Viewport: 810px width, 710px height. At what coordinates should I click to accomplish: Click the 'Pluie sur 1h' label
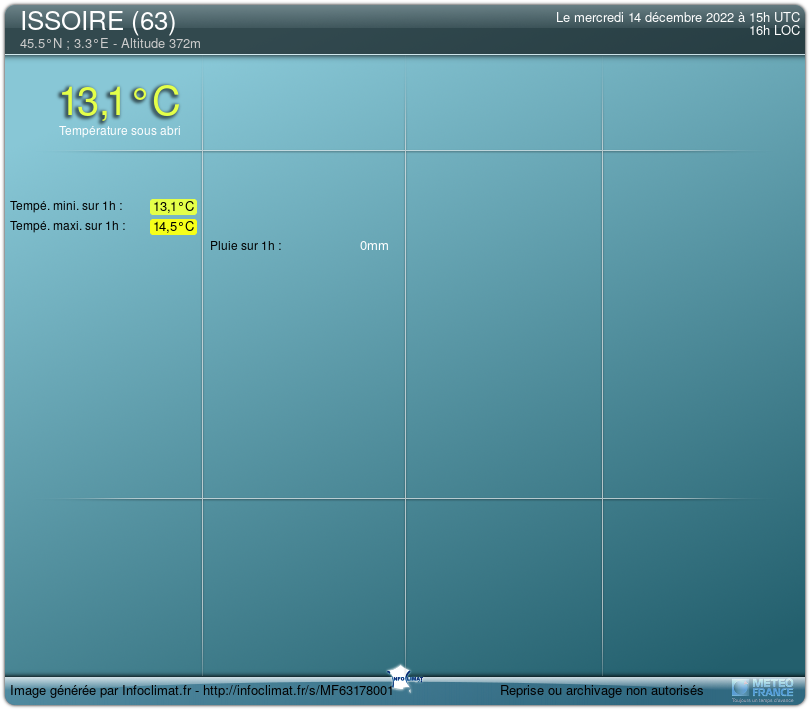pyautogui.click(x=245, y=246)
